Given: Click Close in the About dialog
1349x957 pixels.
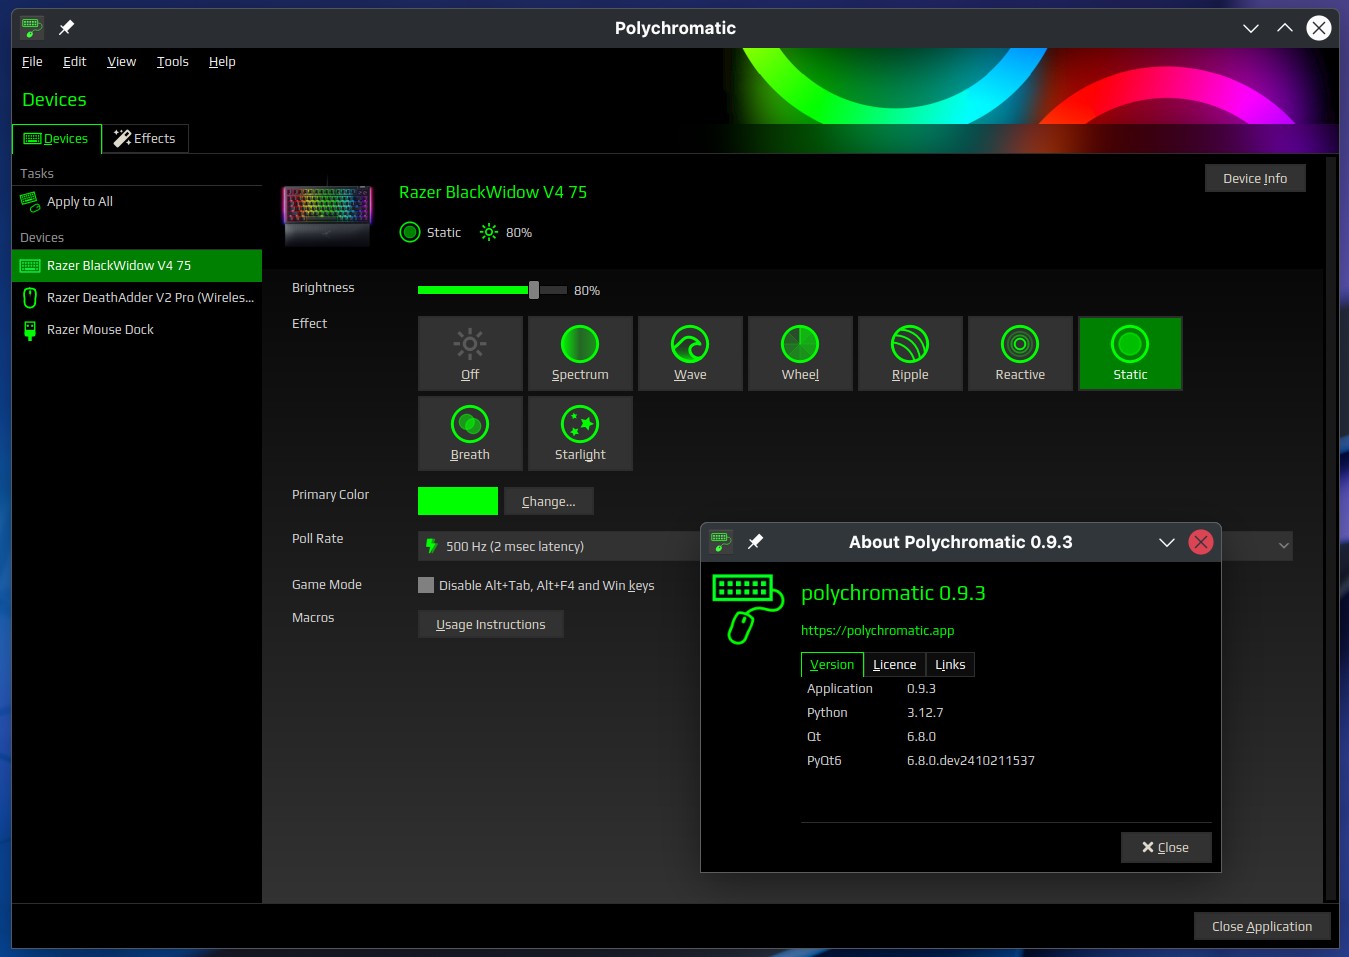Looking at the screenshot, I should [x=1166, y=848].
